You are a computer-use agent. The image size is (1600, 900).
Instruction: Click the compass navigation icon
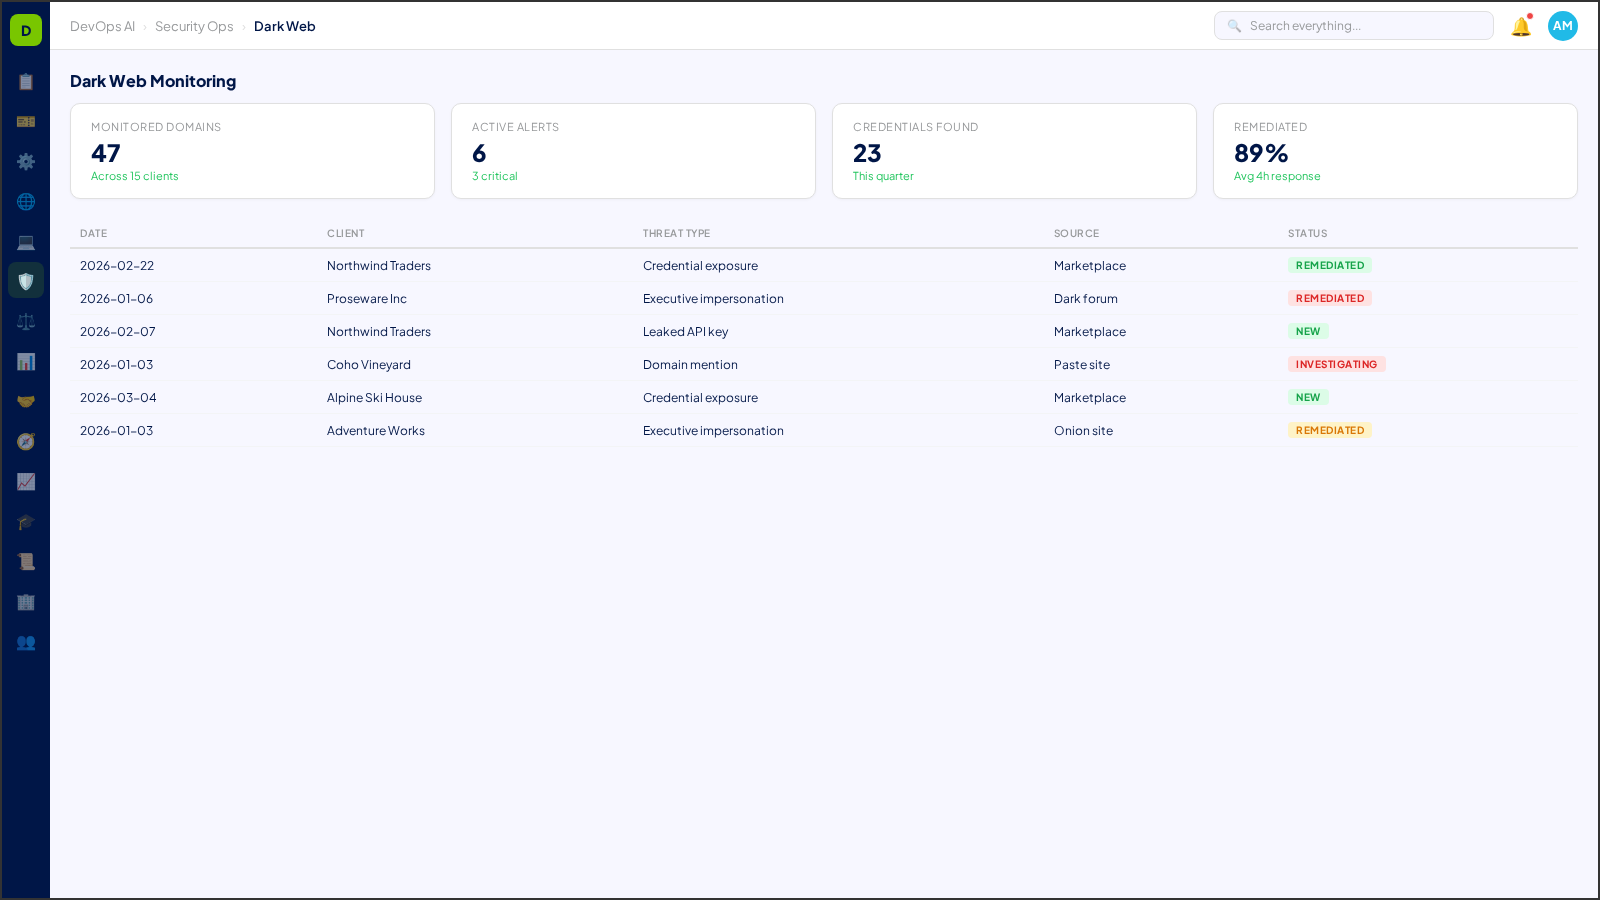tap(26, 441)
